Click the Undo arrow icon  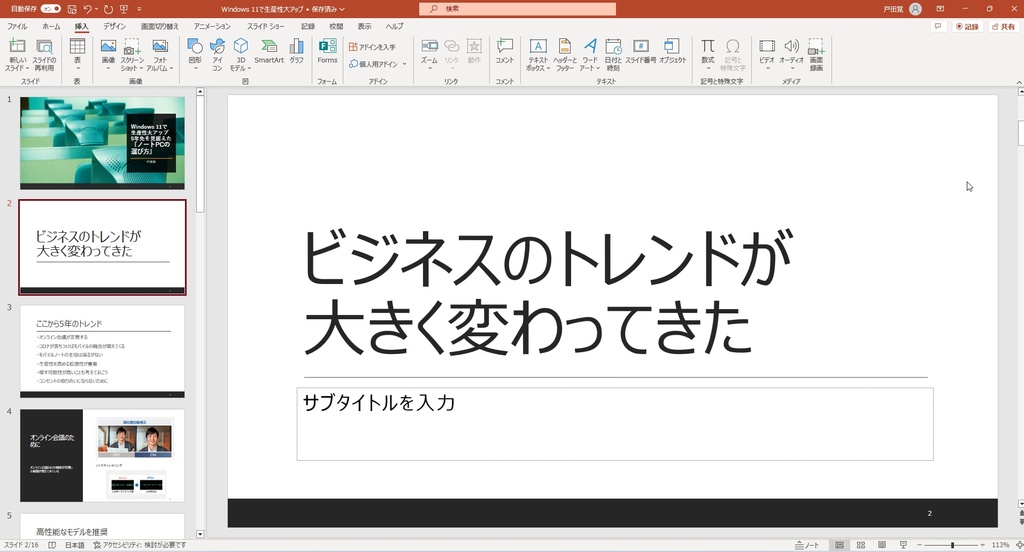pos(88,9)
